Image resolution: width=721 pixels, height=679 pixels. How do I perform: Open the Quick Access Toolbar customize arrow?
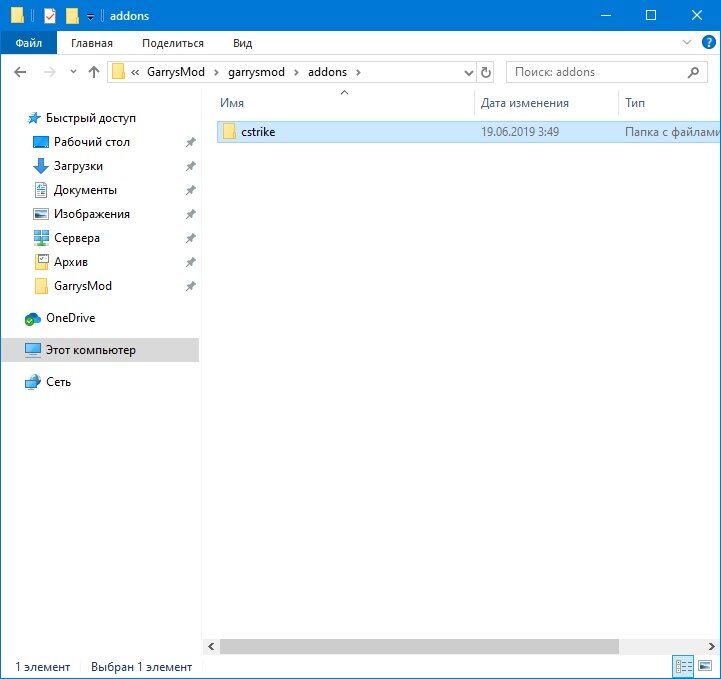(x=91, y=17)
